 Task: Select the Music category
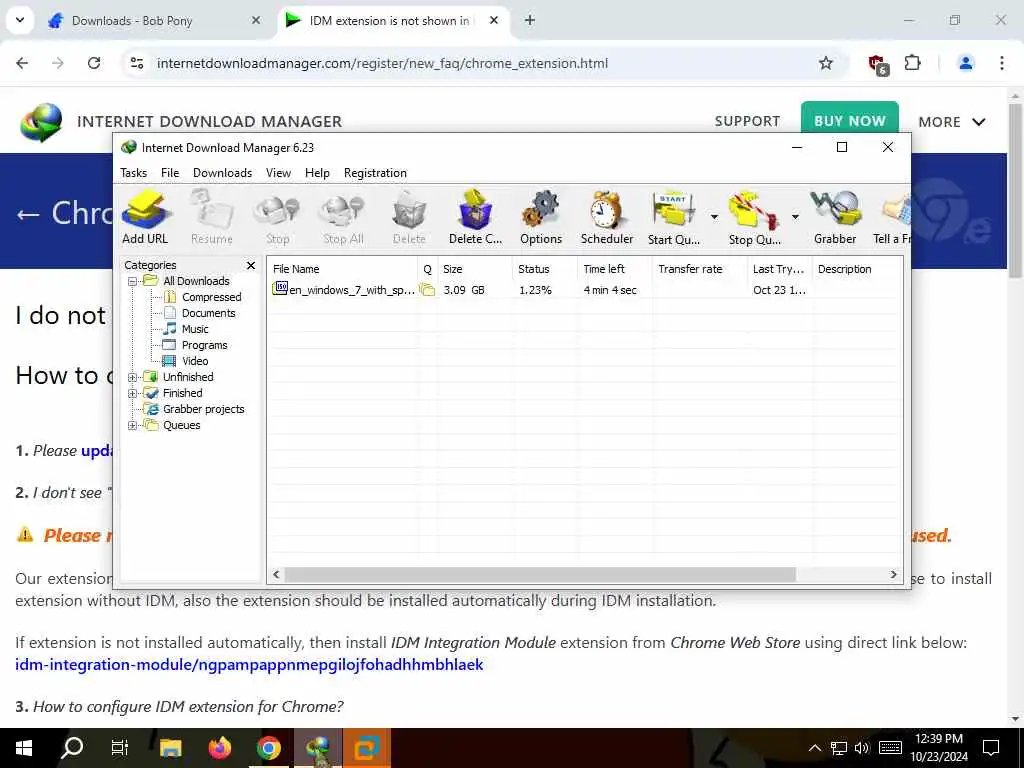coord(195,329)
